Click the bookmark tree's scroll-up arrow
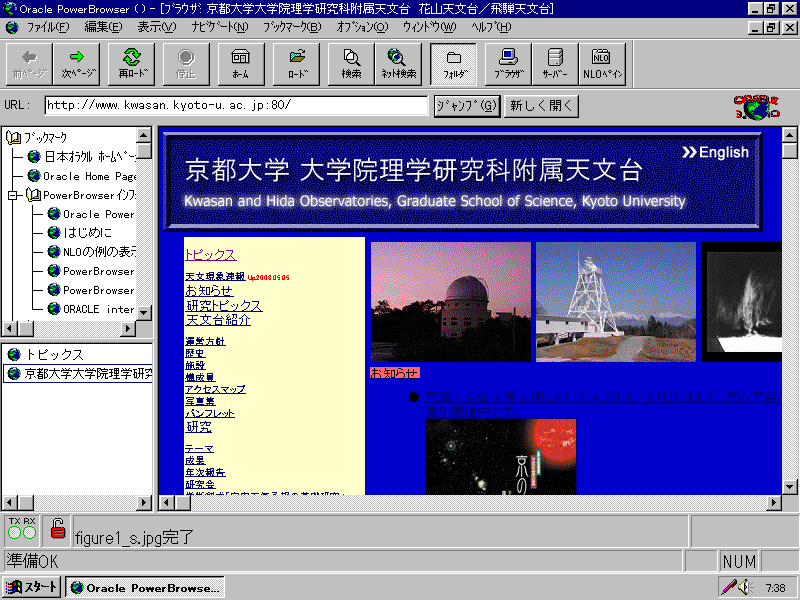 click(144, 135)
